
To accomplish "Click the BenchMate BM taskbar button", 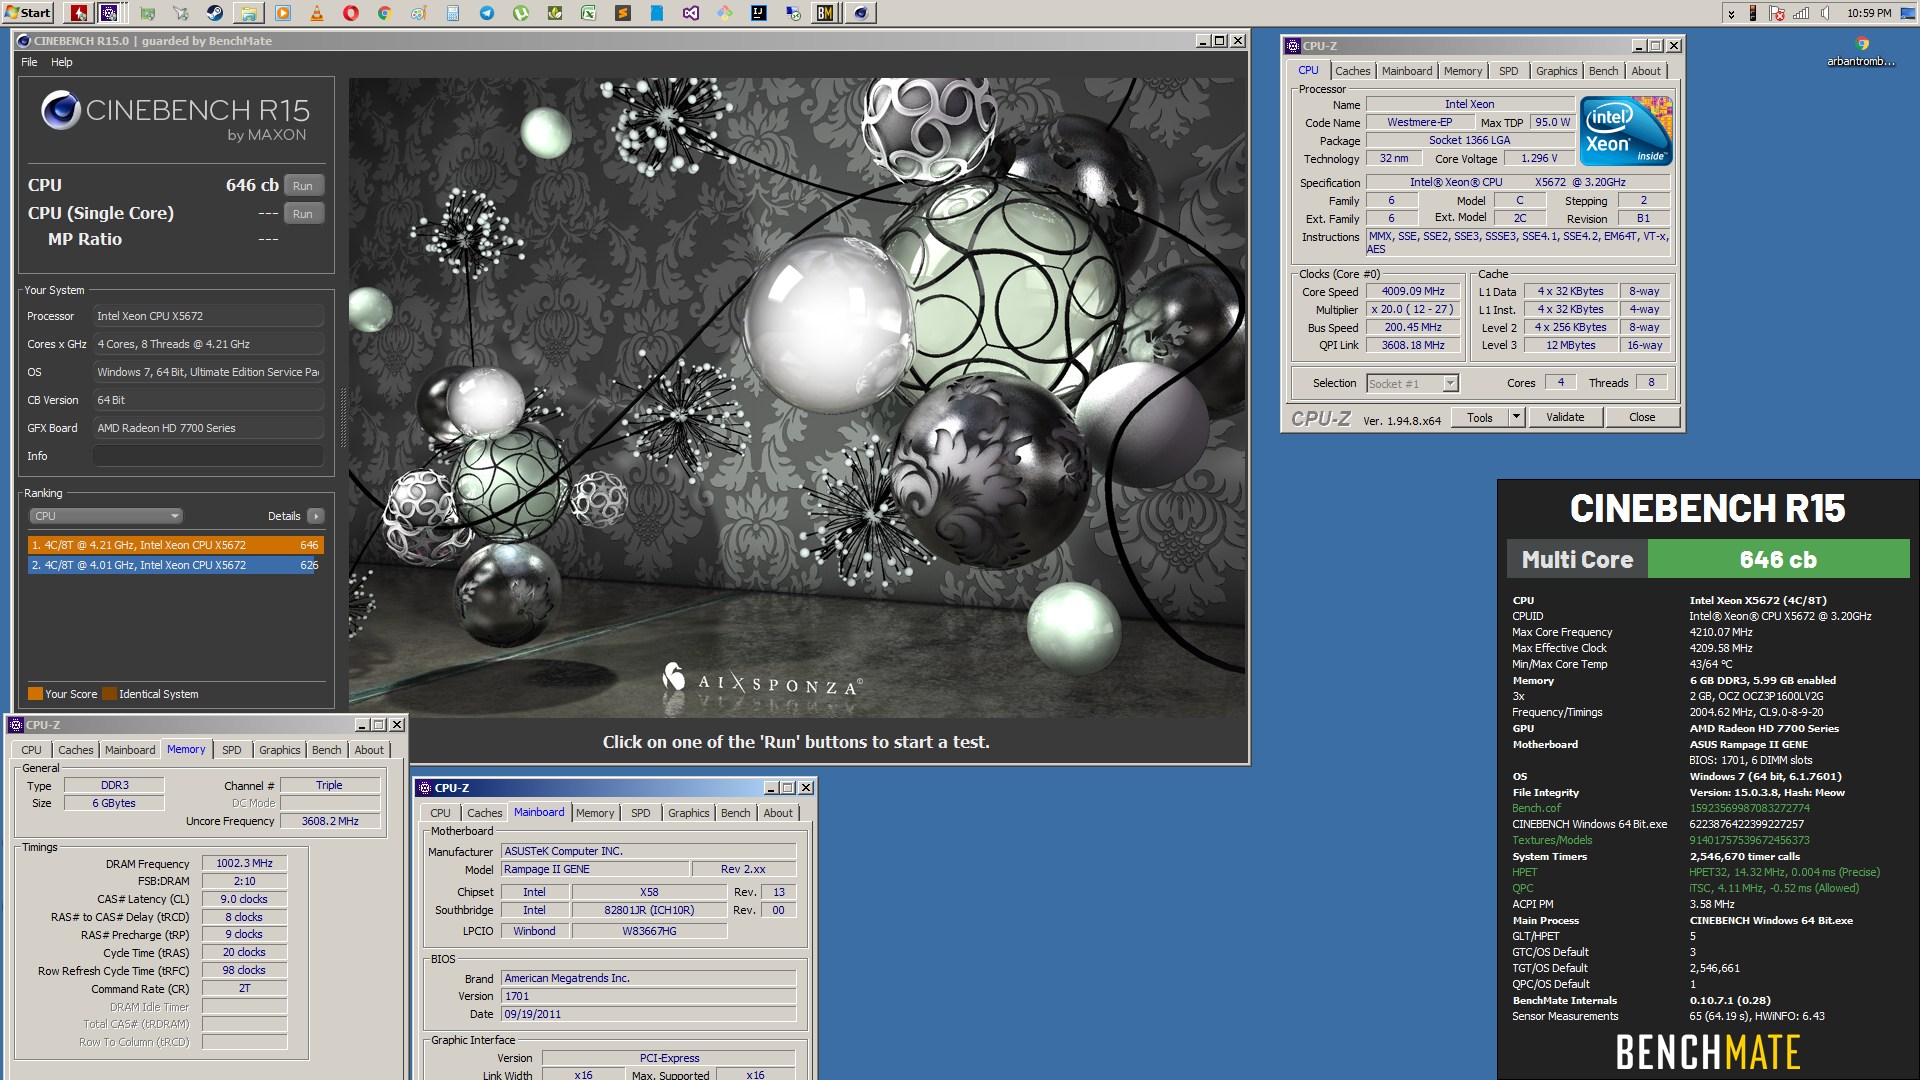I will [825, 13].
